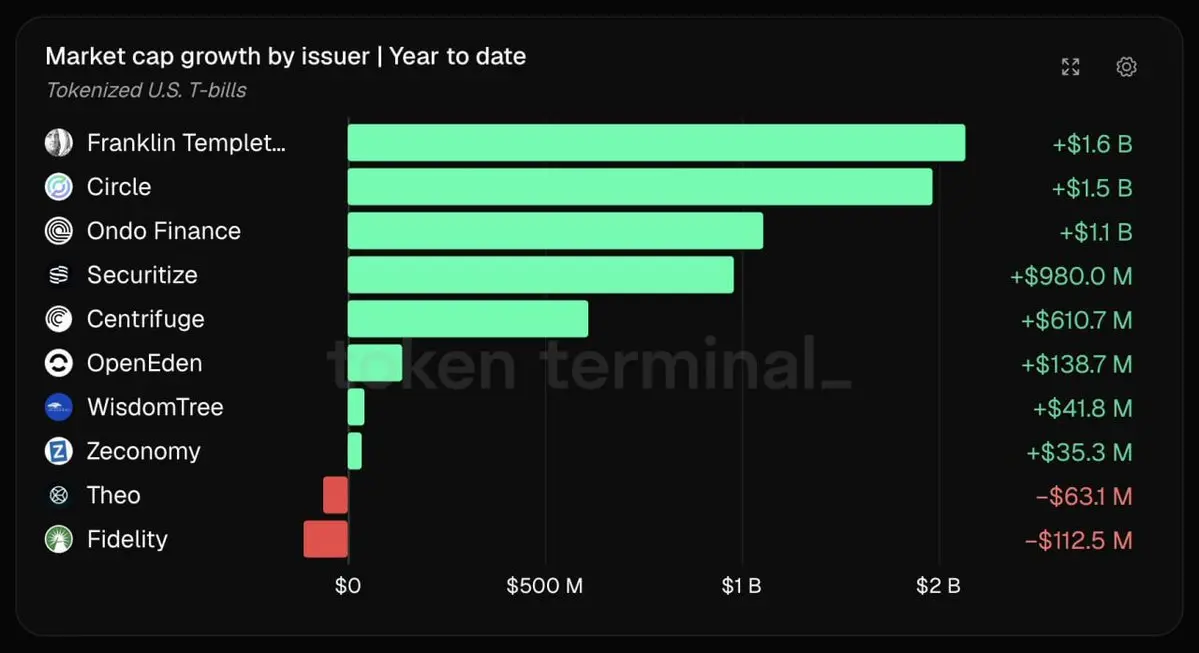Click the Zeconomy logo icon
Viewport: 1199px width, 653px height.
pyautogui.click(x=59, y=451)
